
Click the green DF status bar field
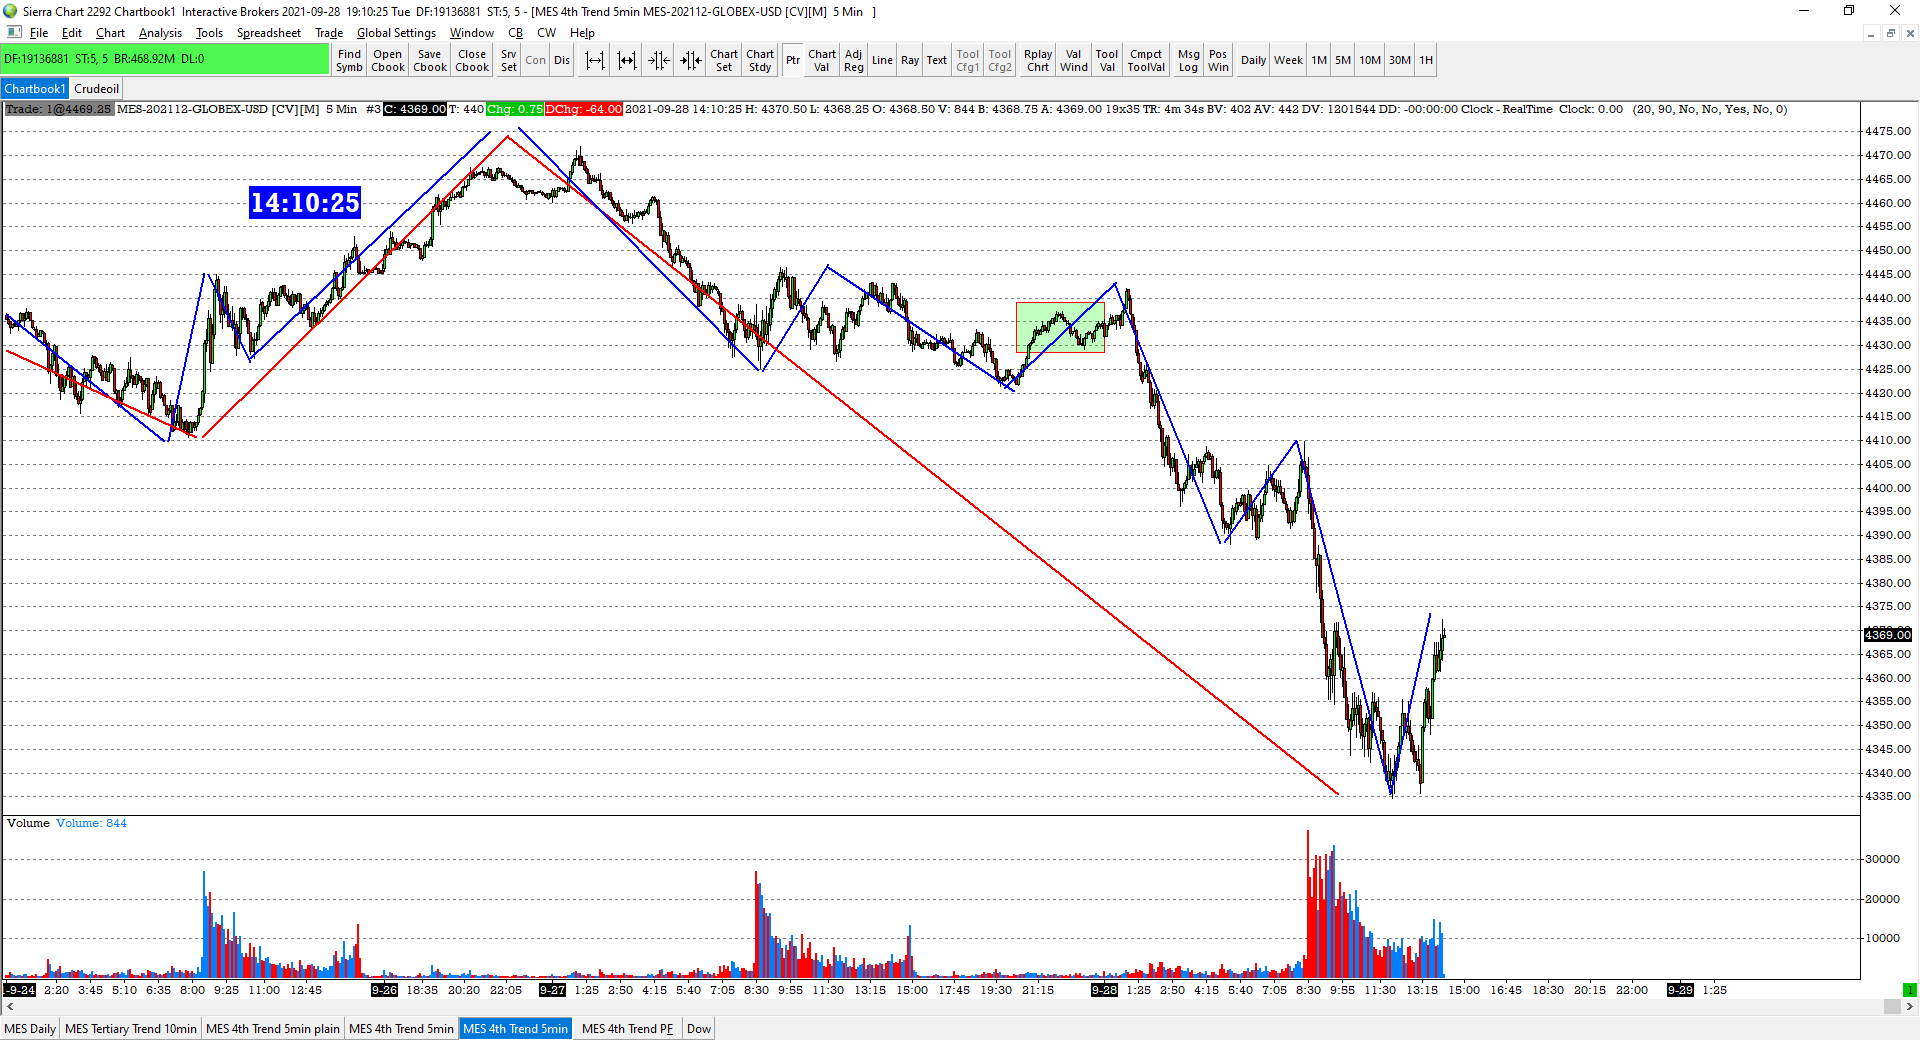(165, 59)
